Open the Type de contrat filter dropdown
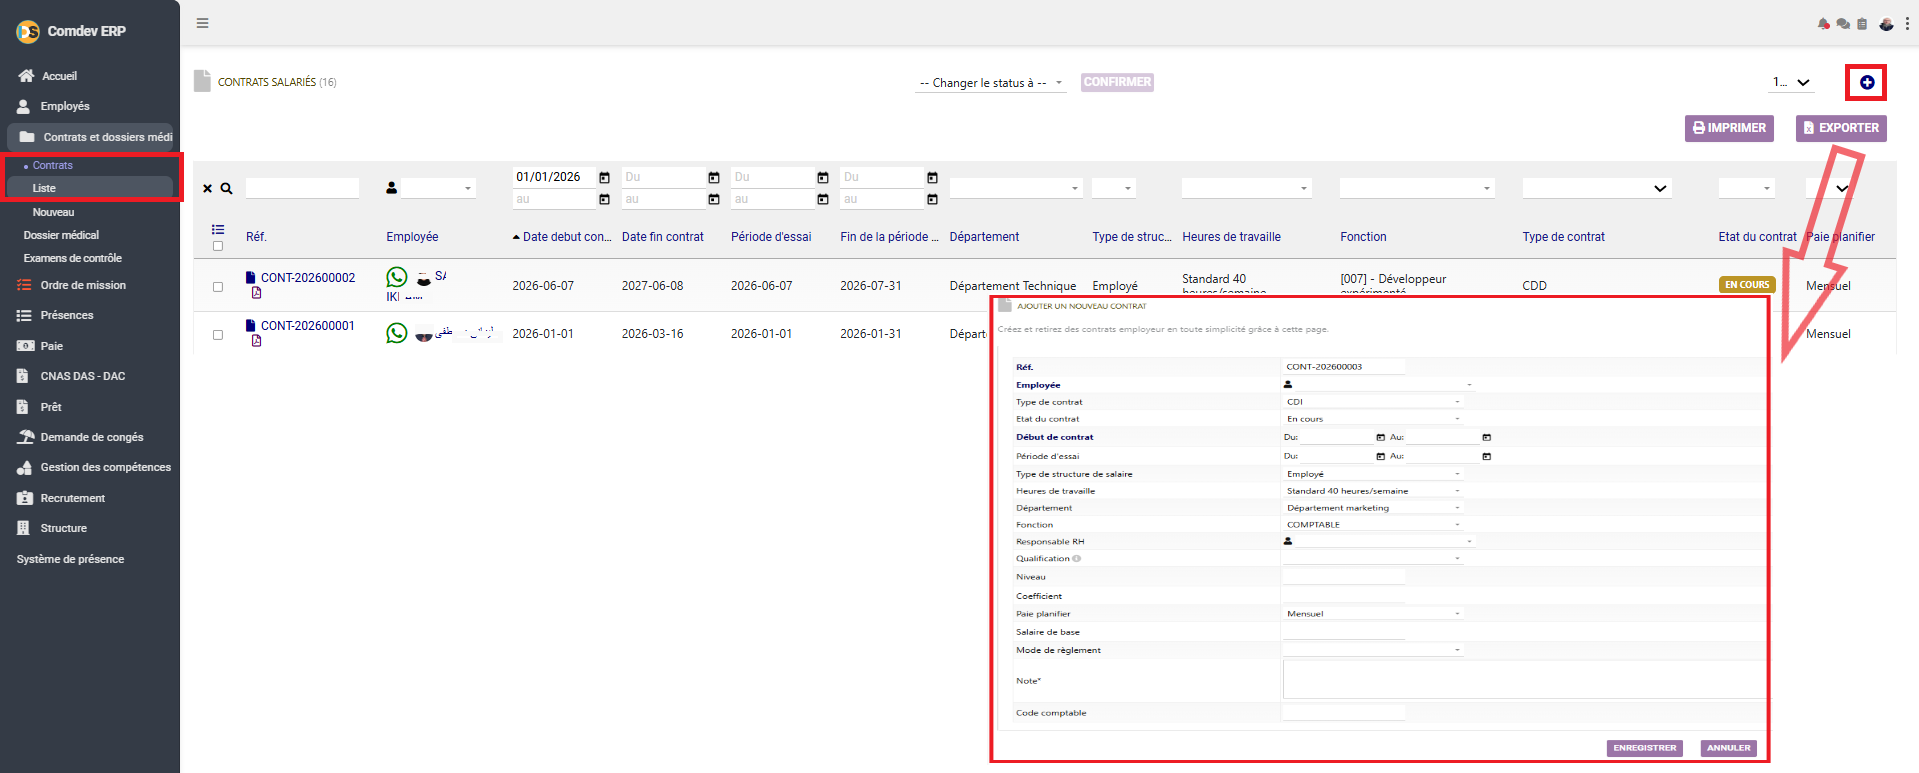 [1597, 188]
